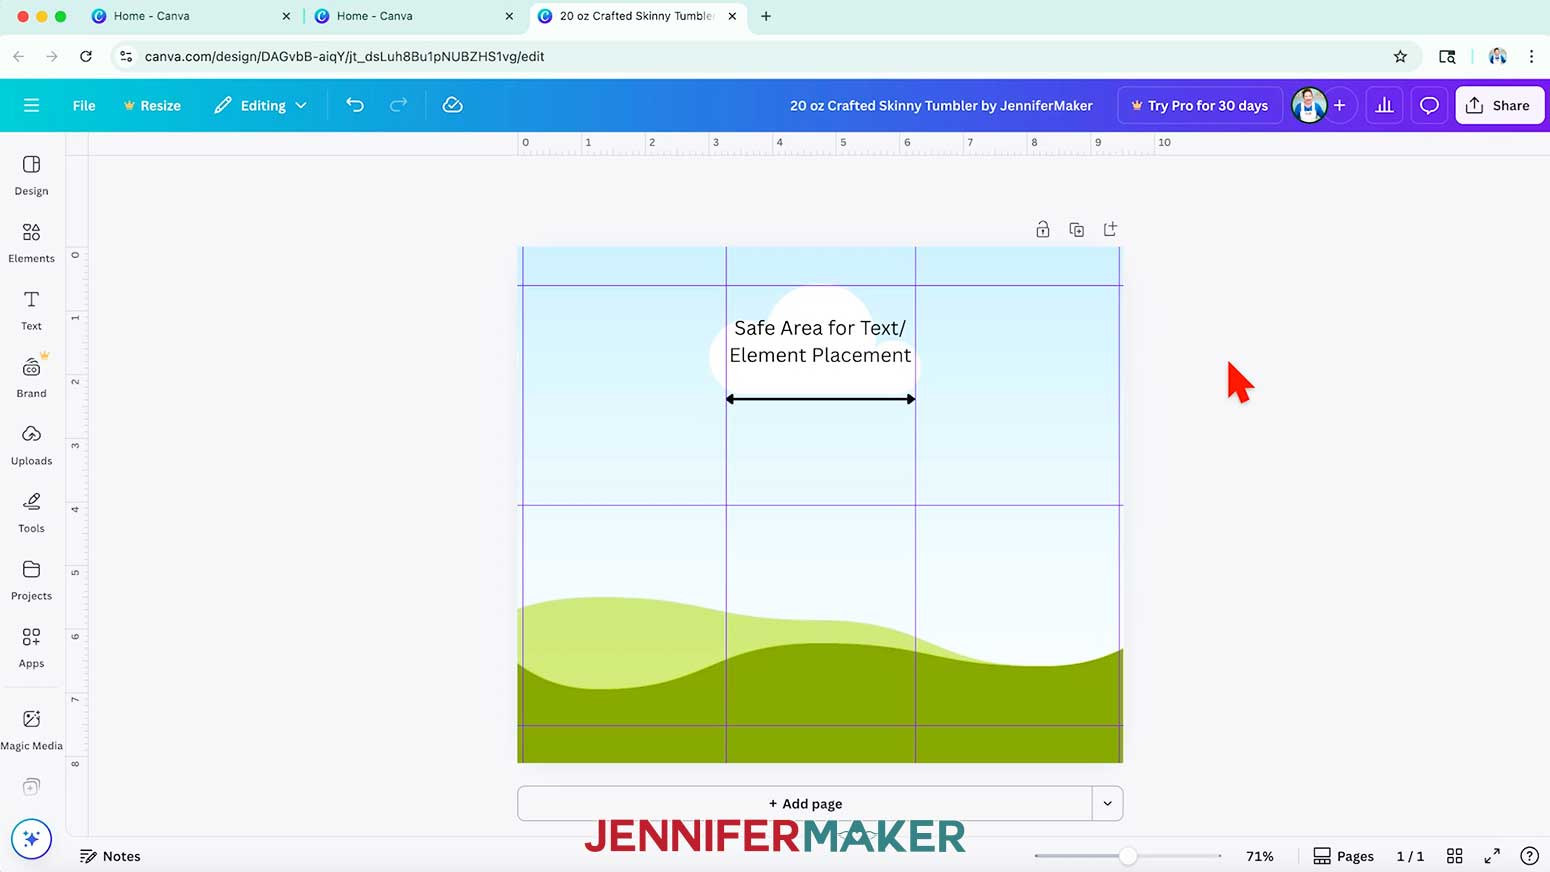
Task: Close the 20 oz Crafted Skinny Tumbler tab
Action: coord(732,16)
